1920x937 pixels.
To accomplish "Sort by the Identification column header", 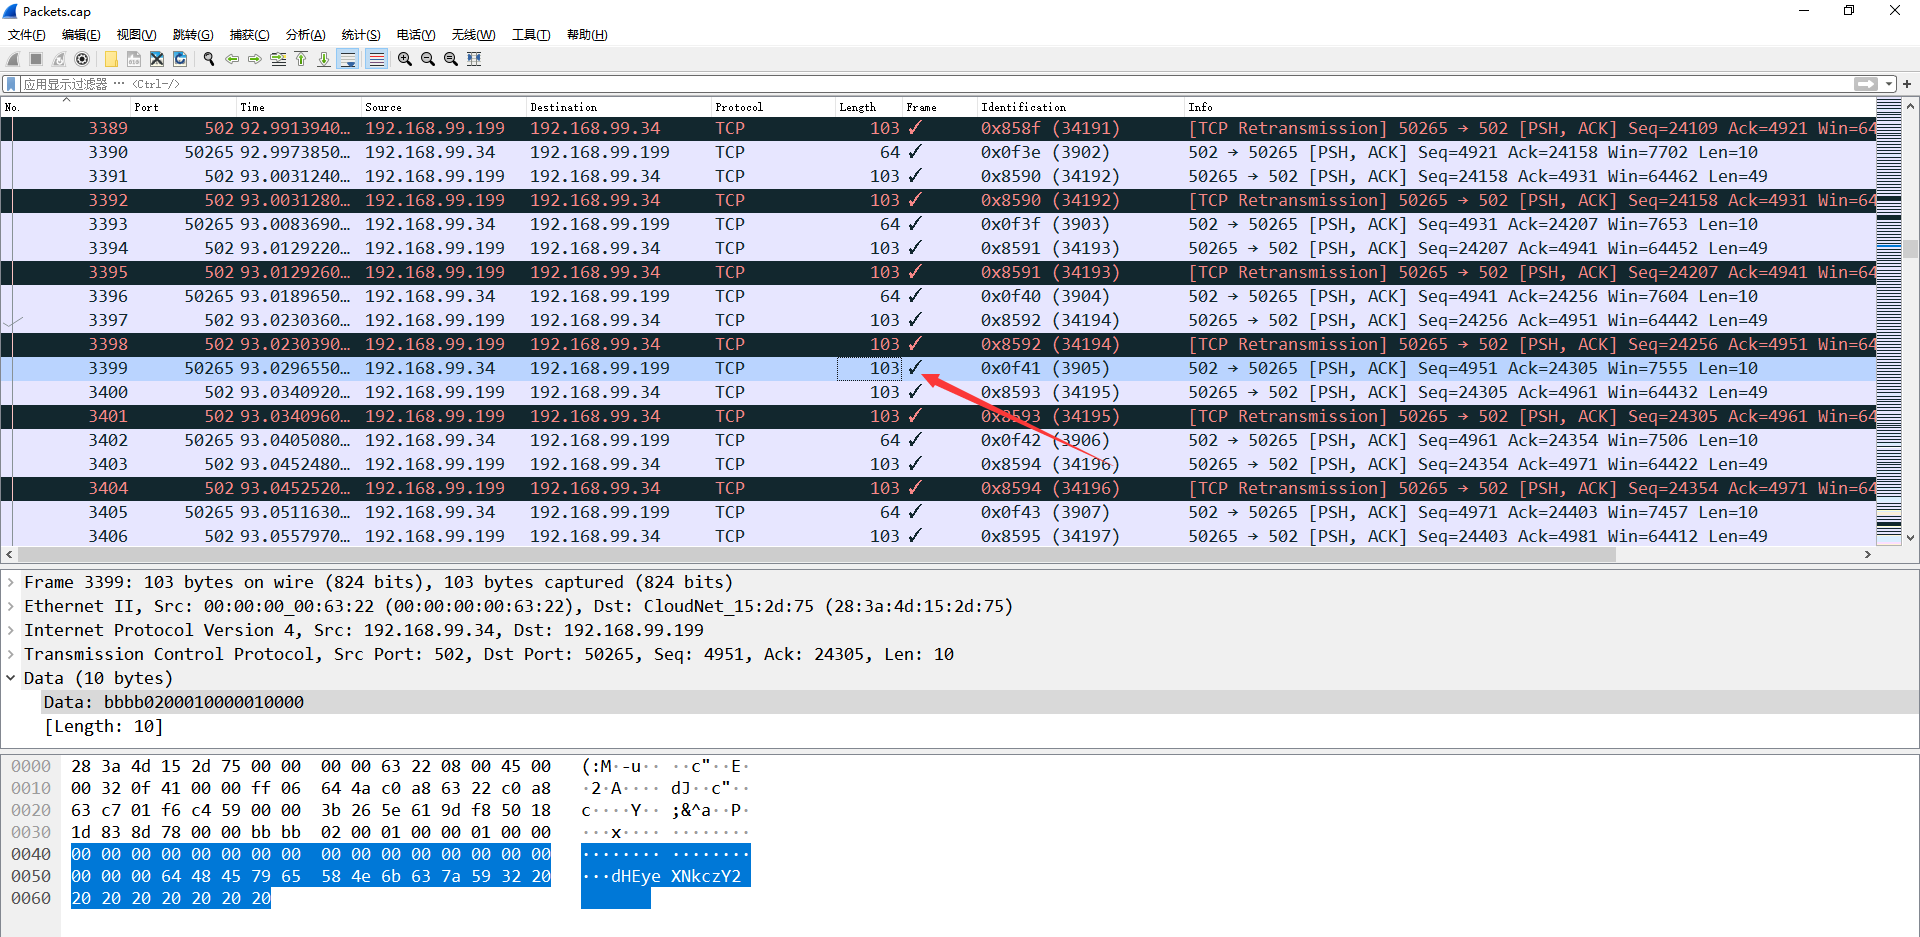I will click(1081, 107).
